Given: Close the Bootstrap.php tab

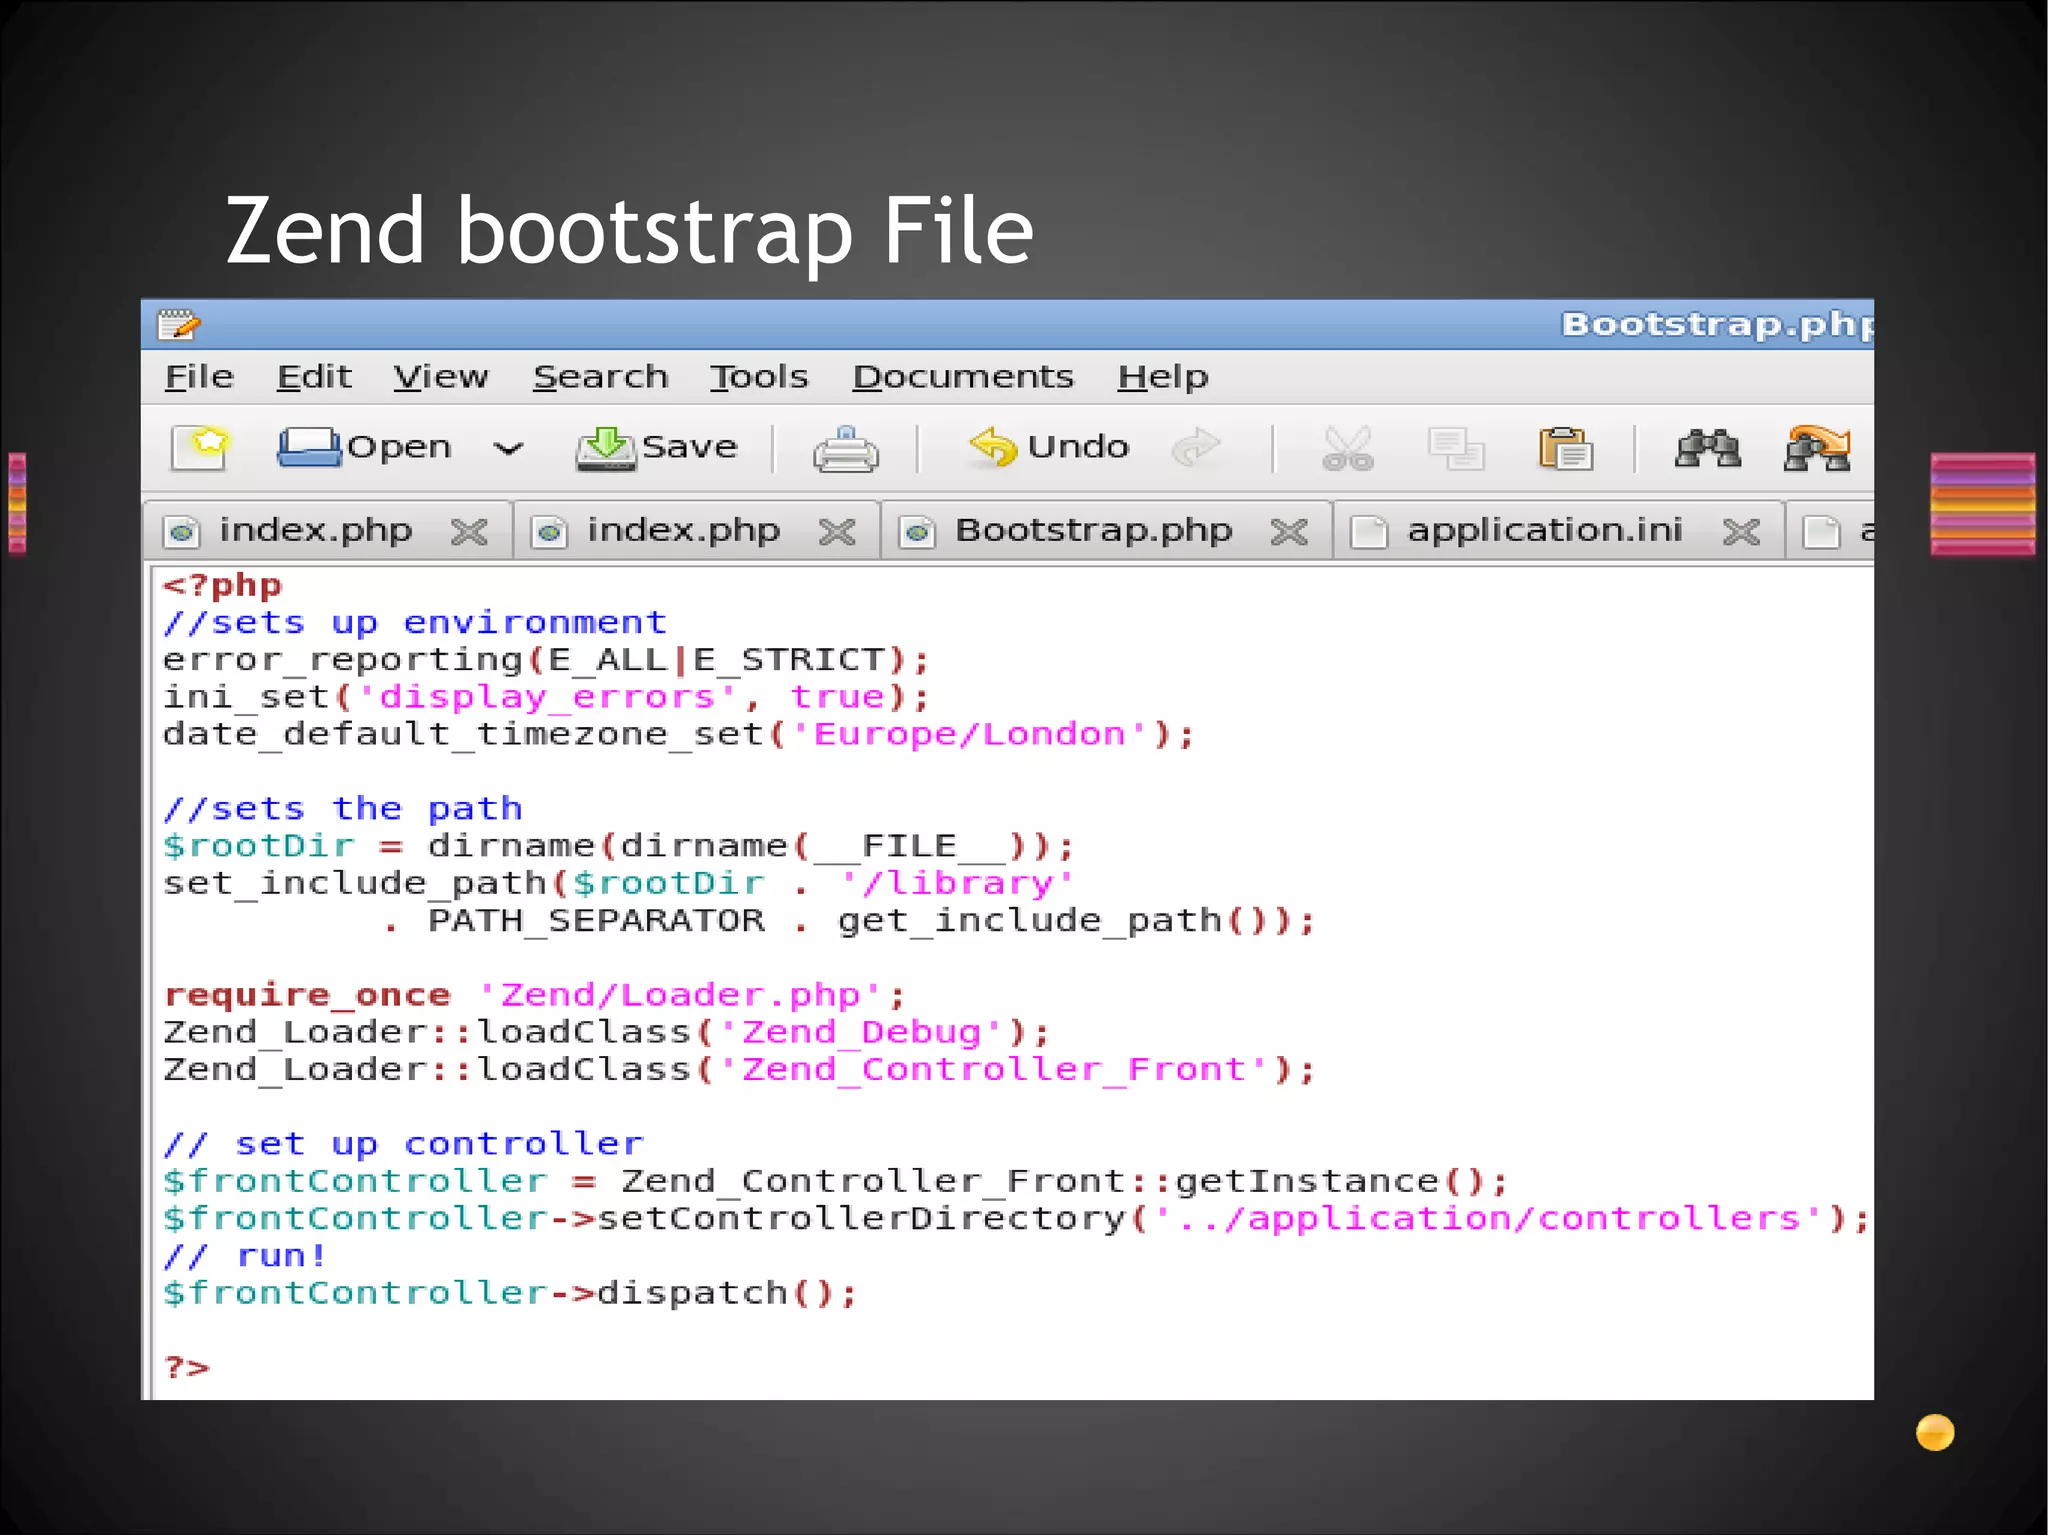Looking at the screenshot, I should click(x=1289, y=532).
